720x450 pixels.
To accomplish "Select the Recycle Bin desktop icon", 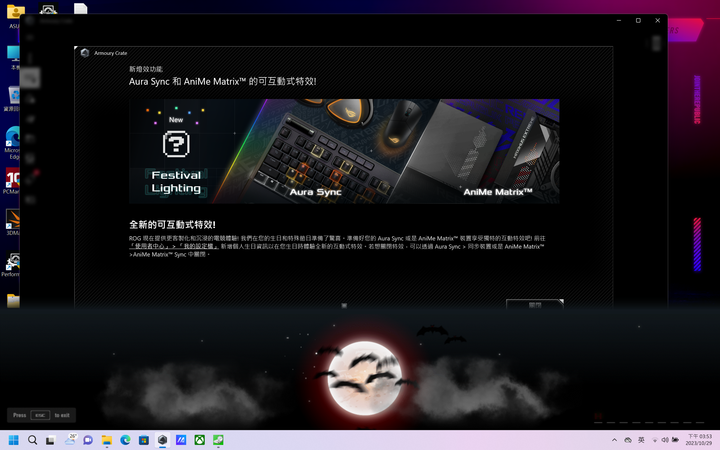I will (x=13, y=99).
